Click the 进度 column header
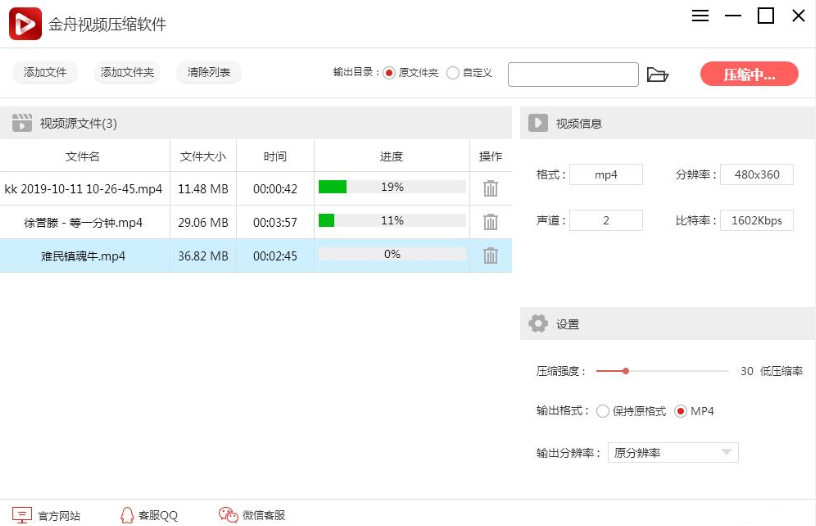Screen dimensions: 816x526 coord(391,156)
